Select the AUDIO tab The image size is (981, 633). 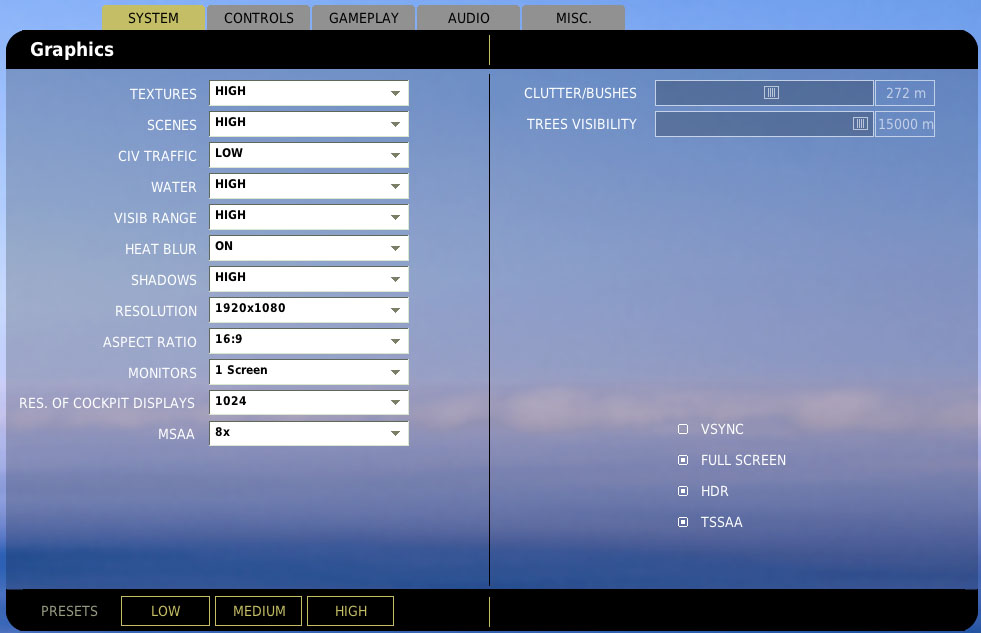469,18
